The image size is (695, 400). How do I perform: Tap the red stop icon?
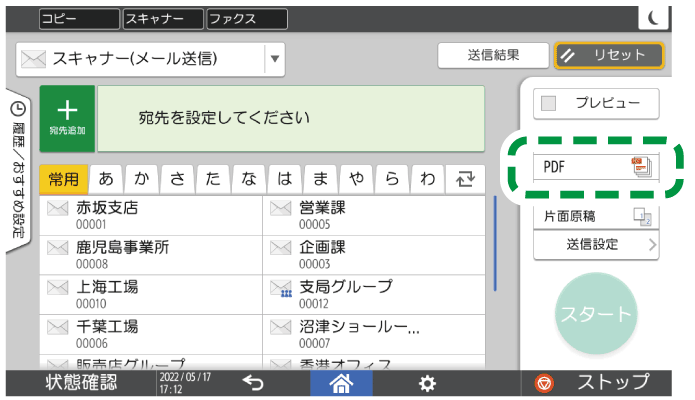click(544, 384)
